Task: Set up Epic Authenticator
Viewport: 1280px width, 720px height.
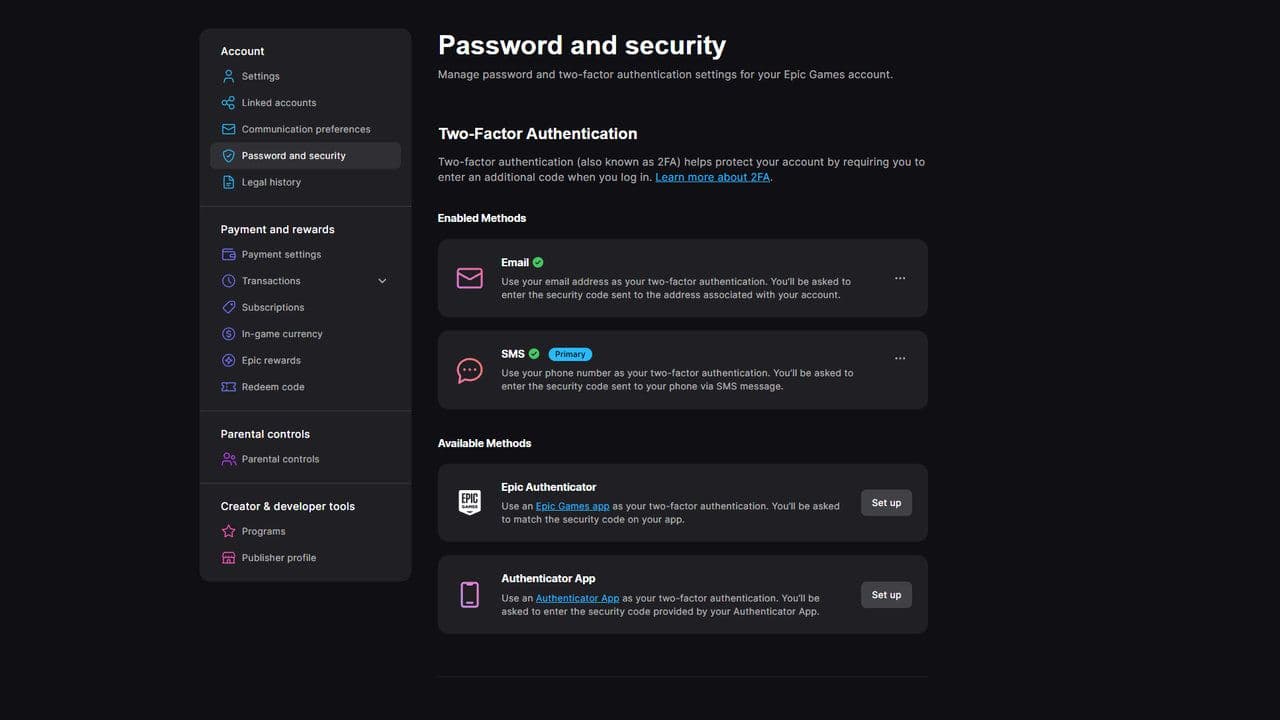Action: 886,503
